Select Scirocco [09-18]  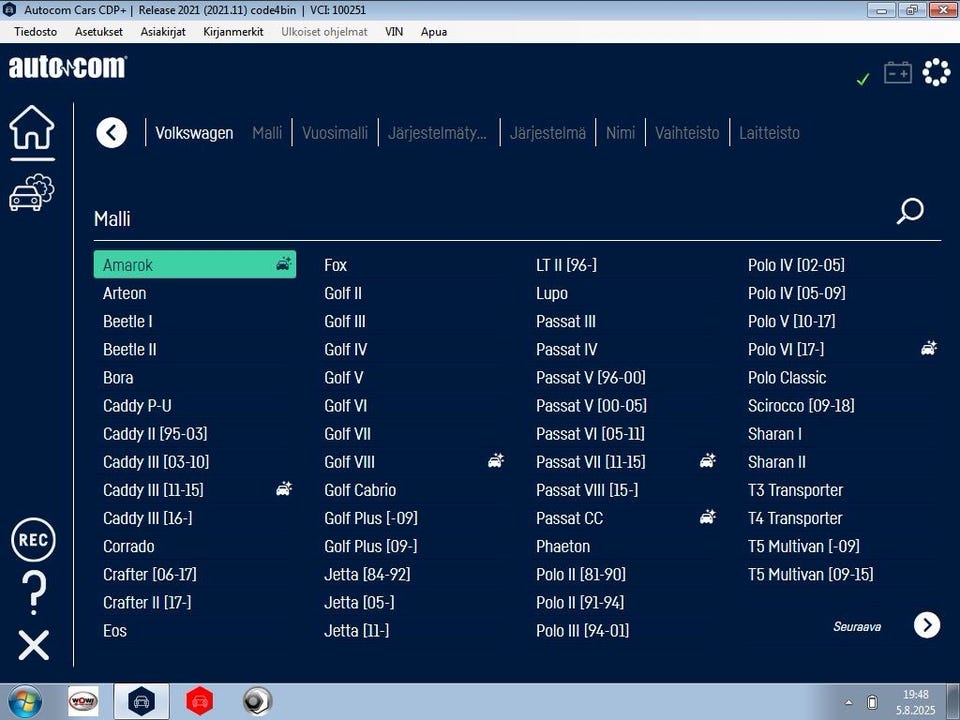pyautogui.click(x=801, y=406)
